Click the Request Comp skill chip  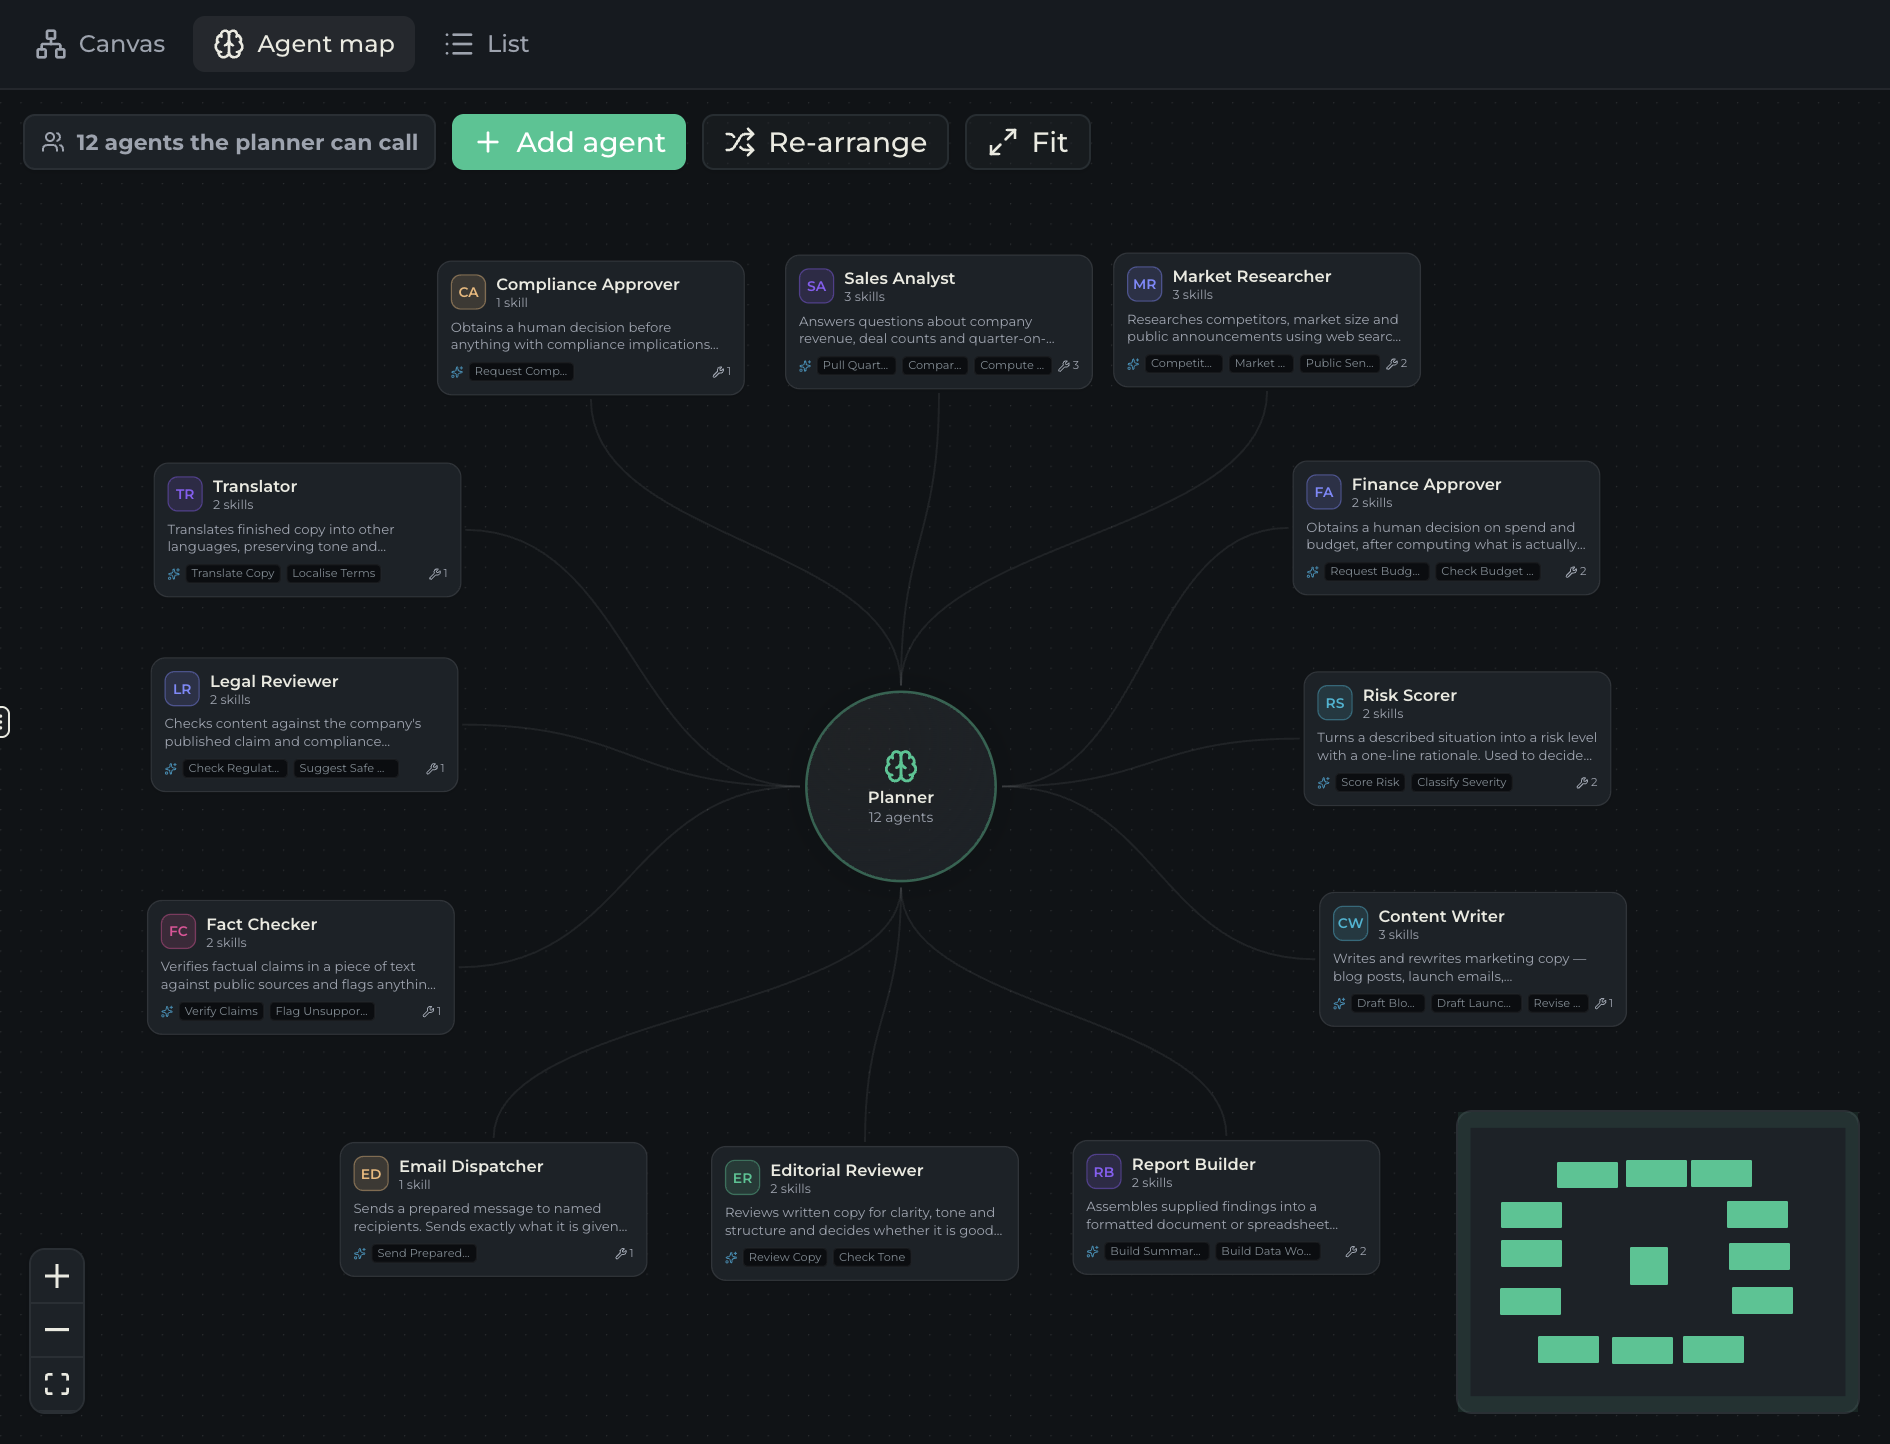(521, 371)
